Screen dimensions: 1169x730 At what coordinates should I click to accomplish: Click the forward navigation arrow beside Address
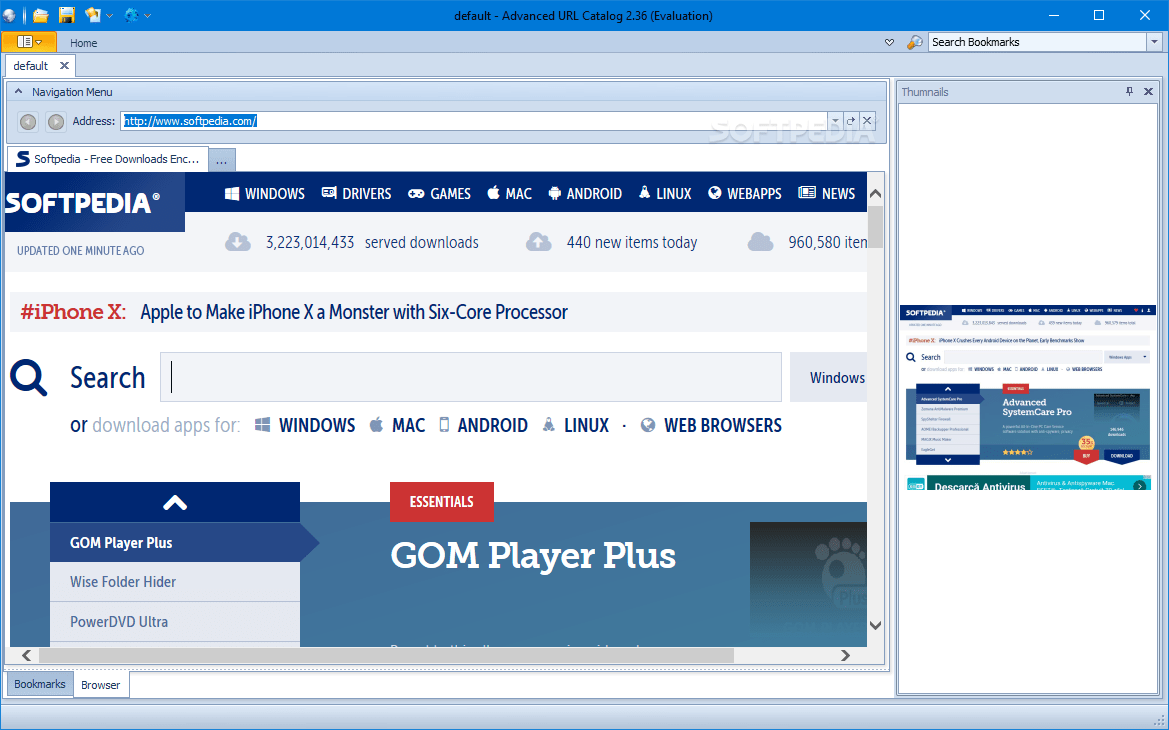[56, 121]
